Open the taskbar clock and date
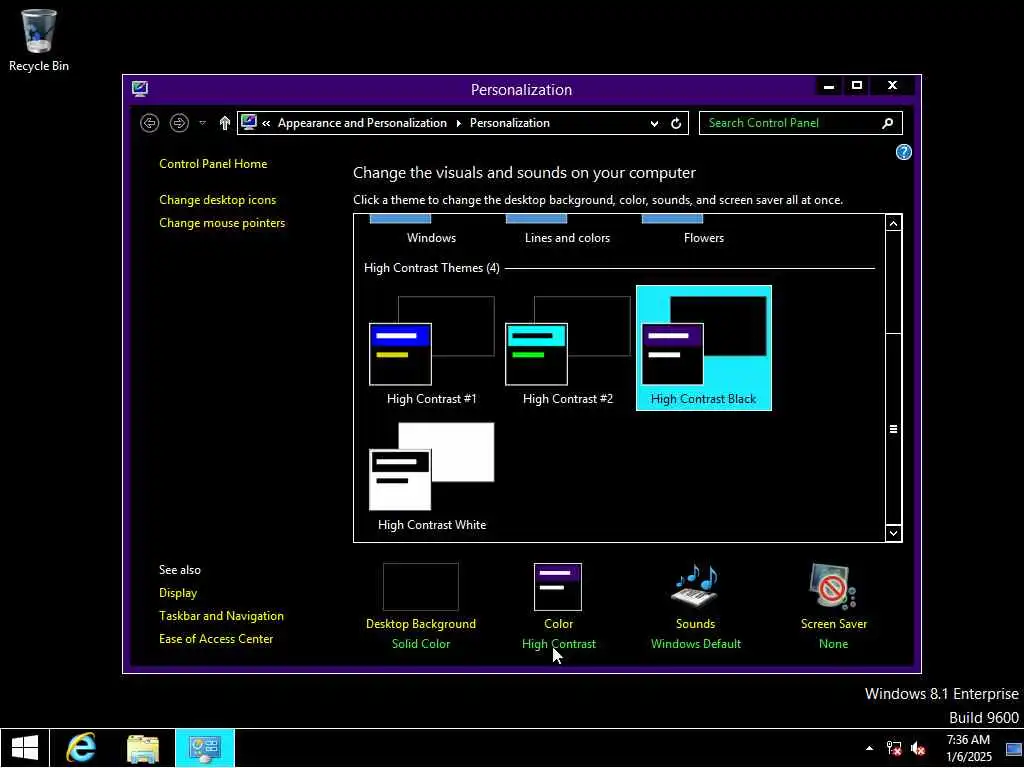 click(968, 748)
